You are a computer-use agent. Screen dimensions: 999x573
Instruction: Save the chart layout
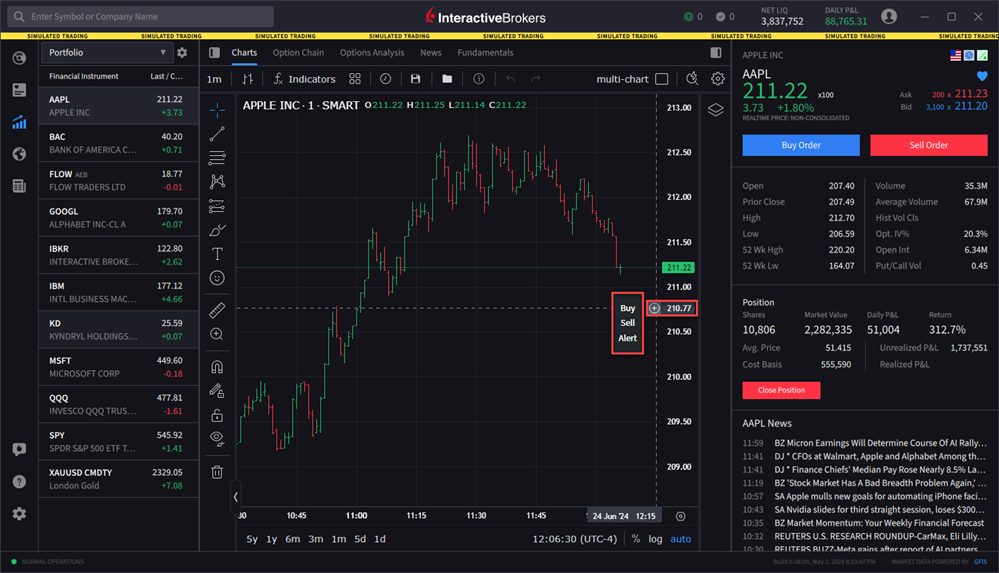[415, 79]
